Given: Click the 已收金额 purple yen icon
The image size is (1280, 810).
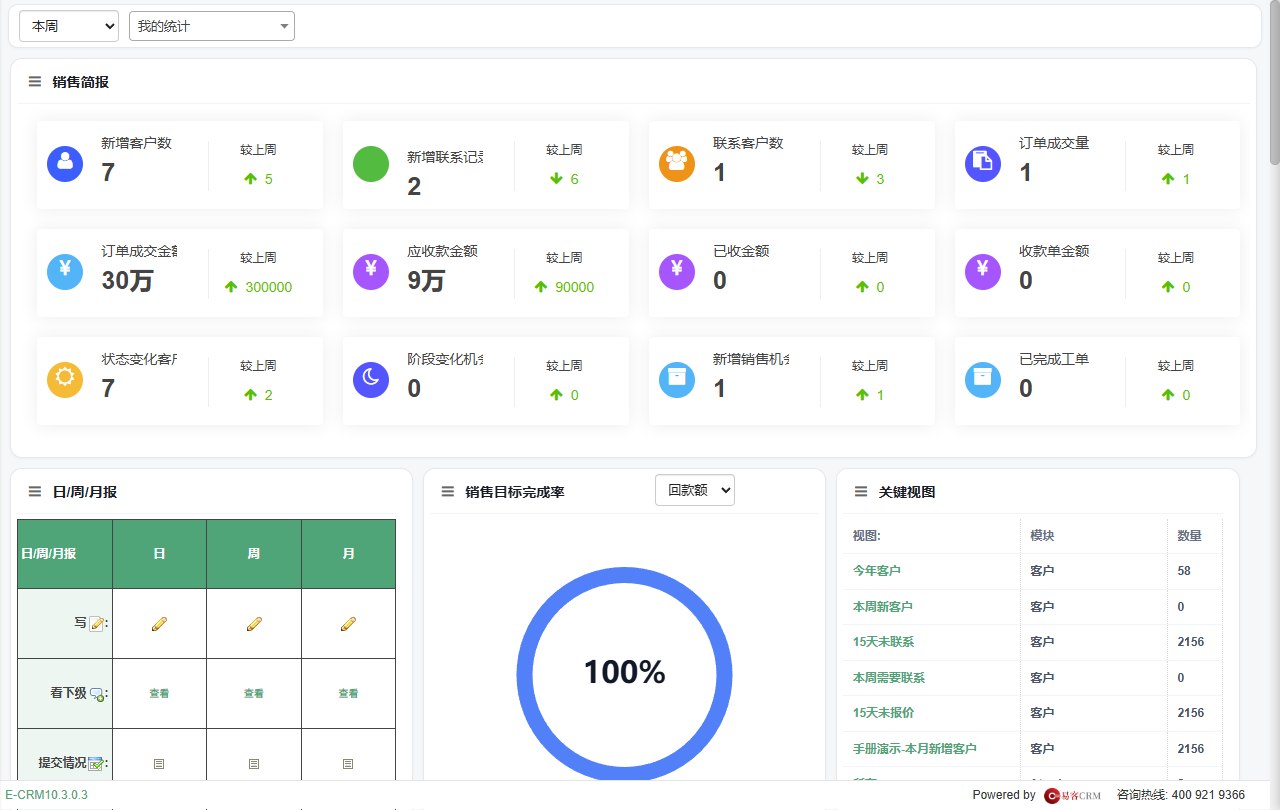Looking at the screenshot, I should (x=677, y=271).
